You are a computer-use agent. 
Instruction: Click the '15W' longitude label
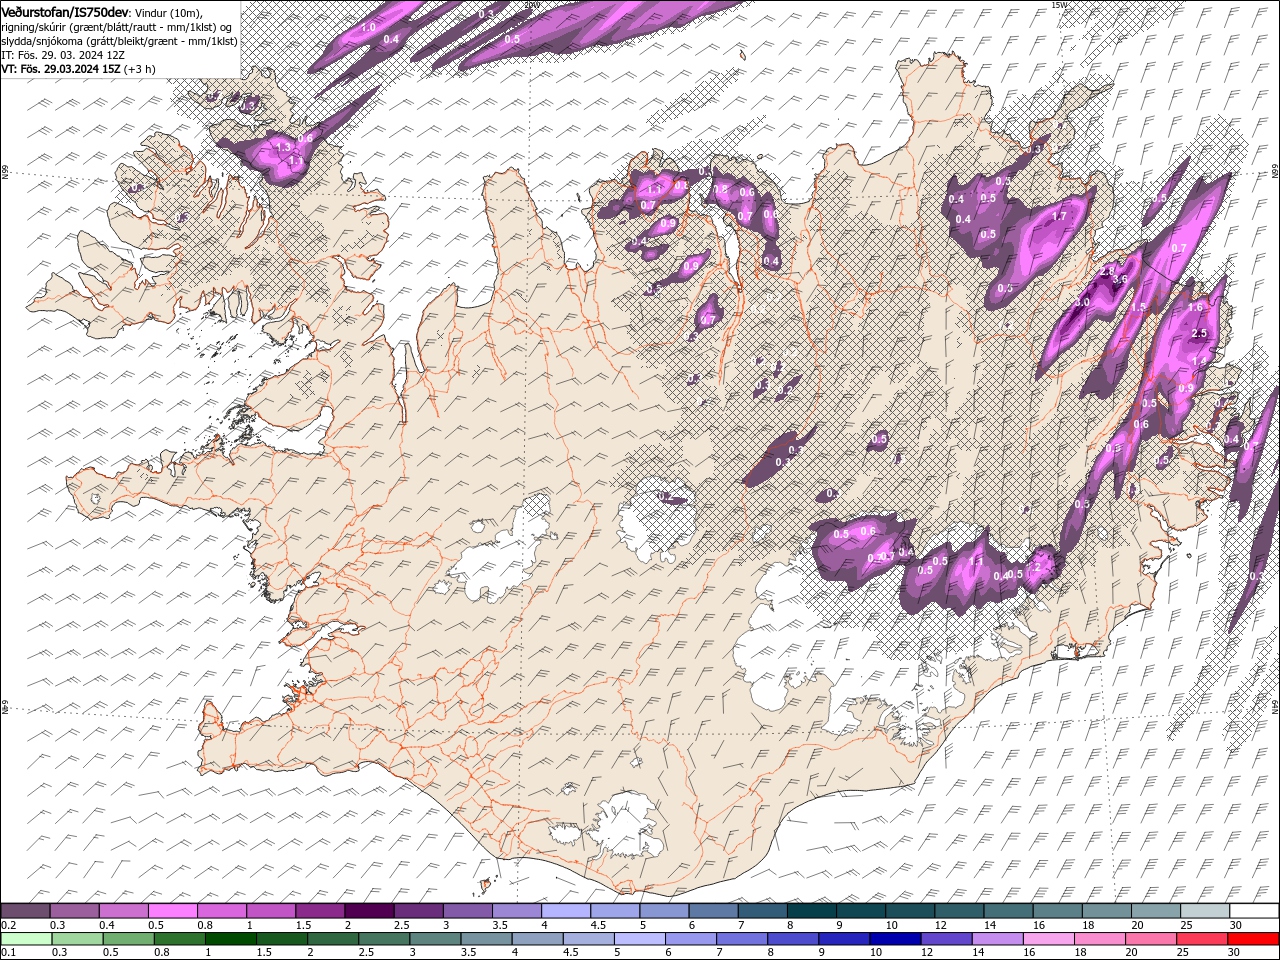pos(1059,5)
